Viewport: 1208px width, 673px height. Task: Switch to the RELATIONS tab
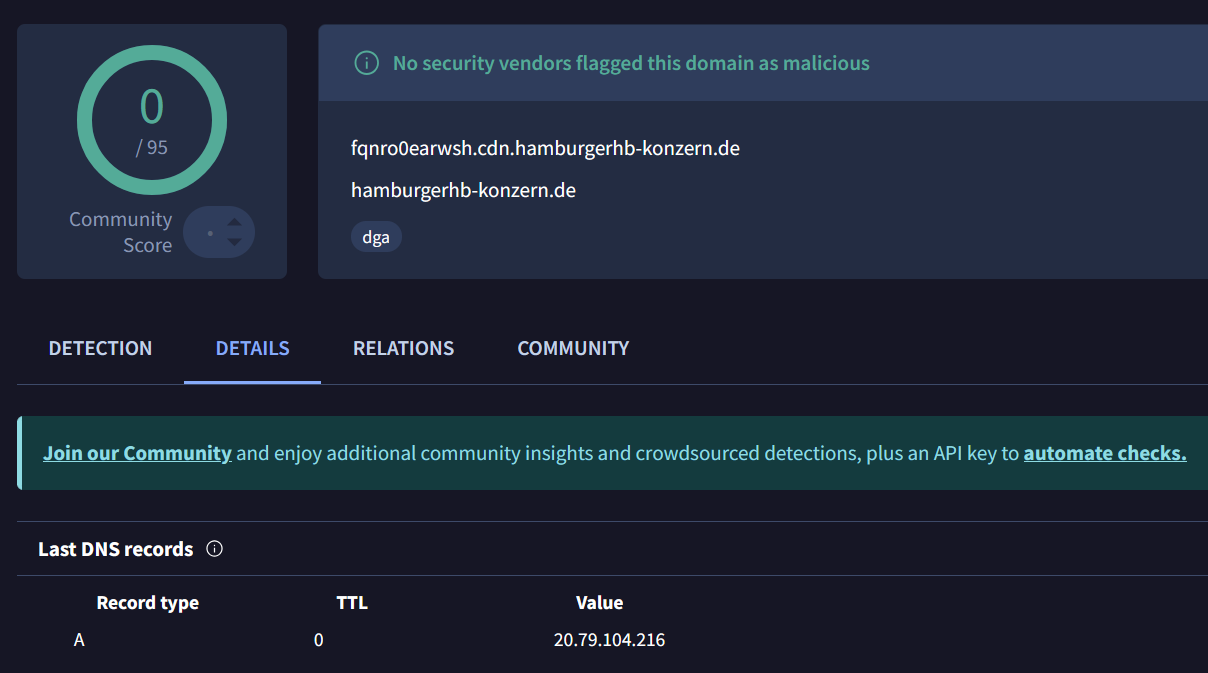point(403,348)
